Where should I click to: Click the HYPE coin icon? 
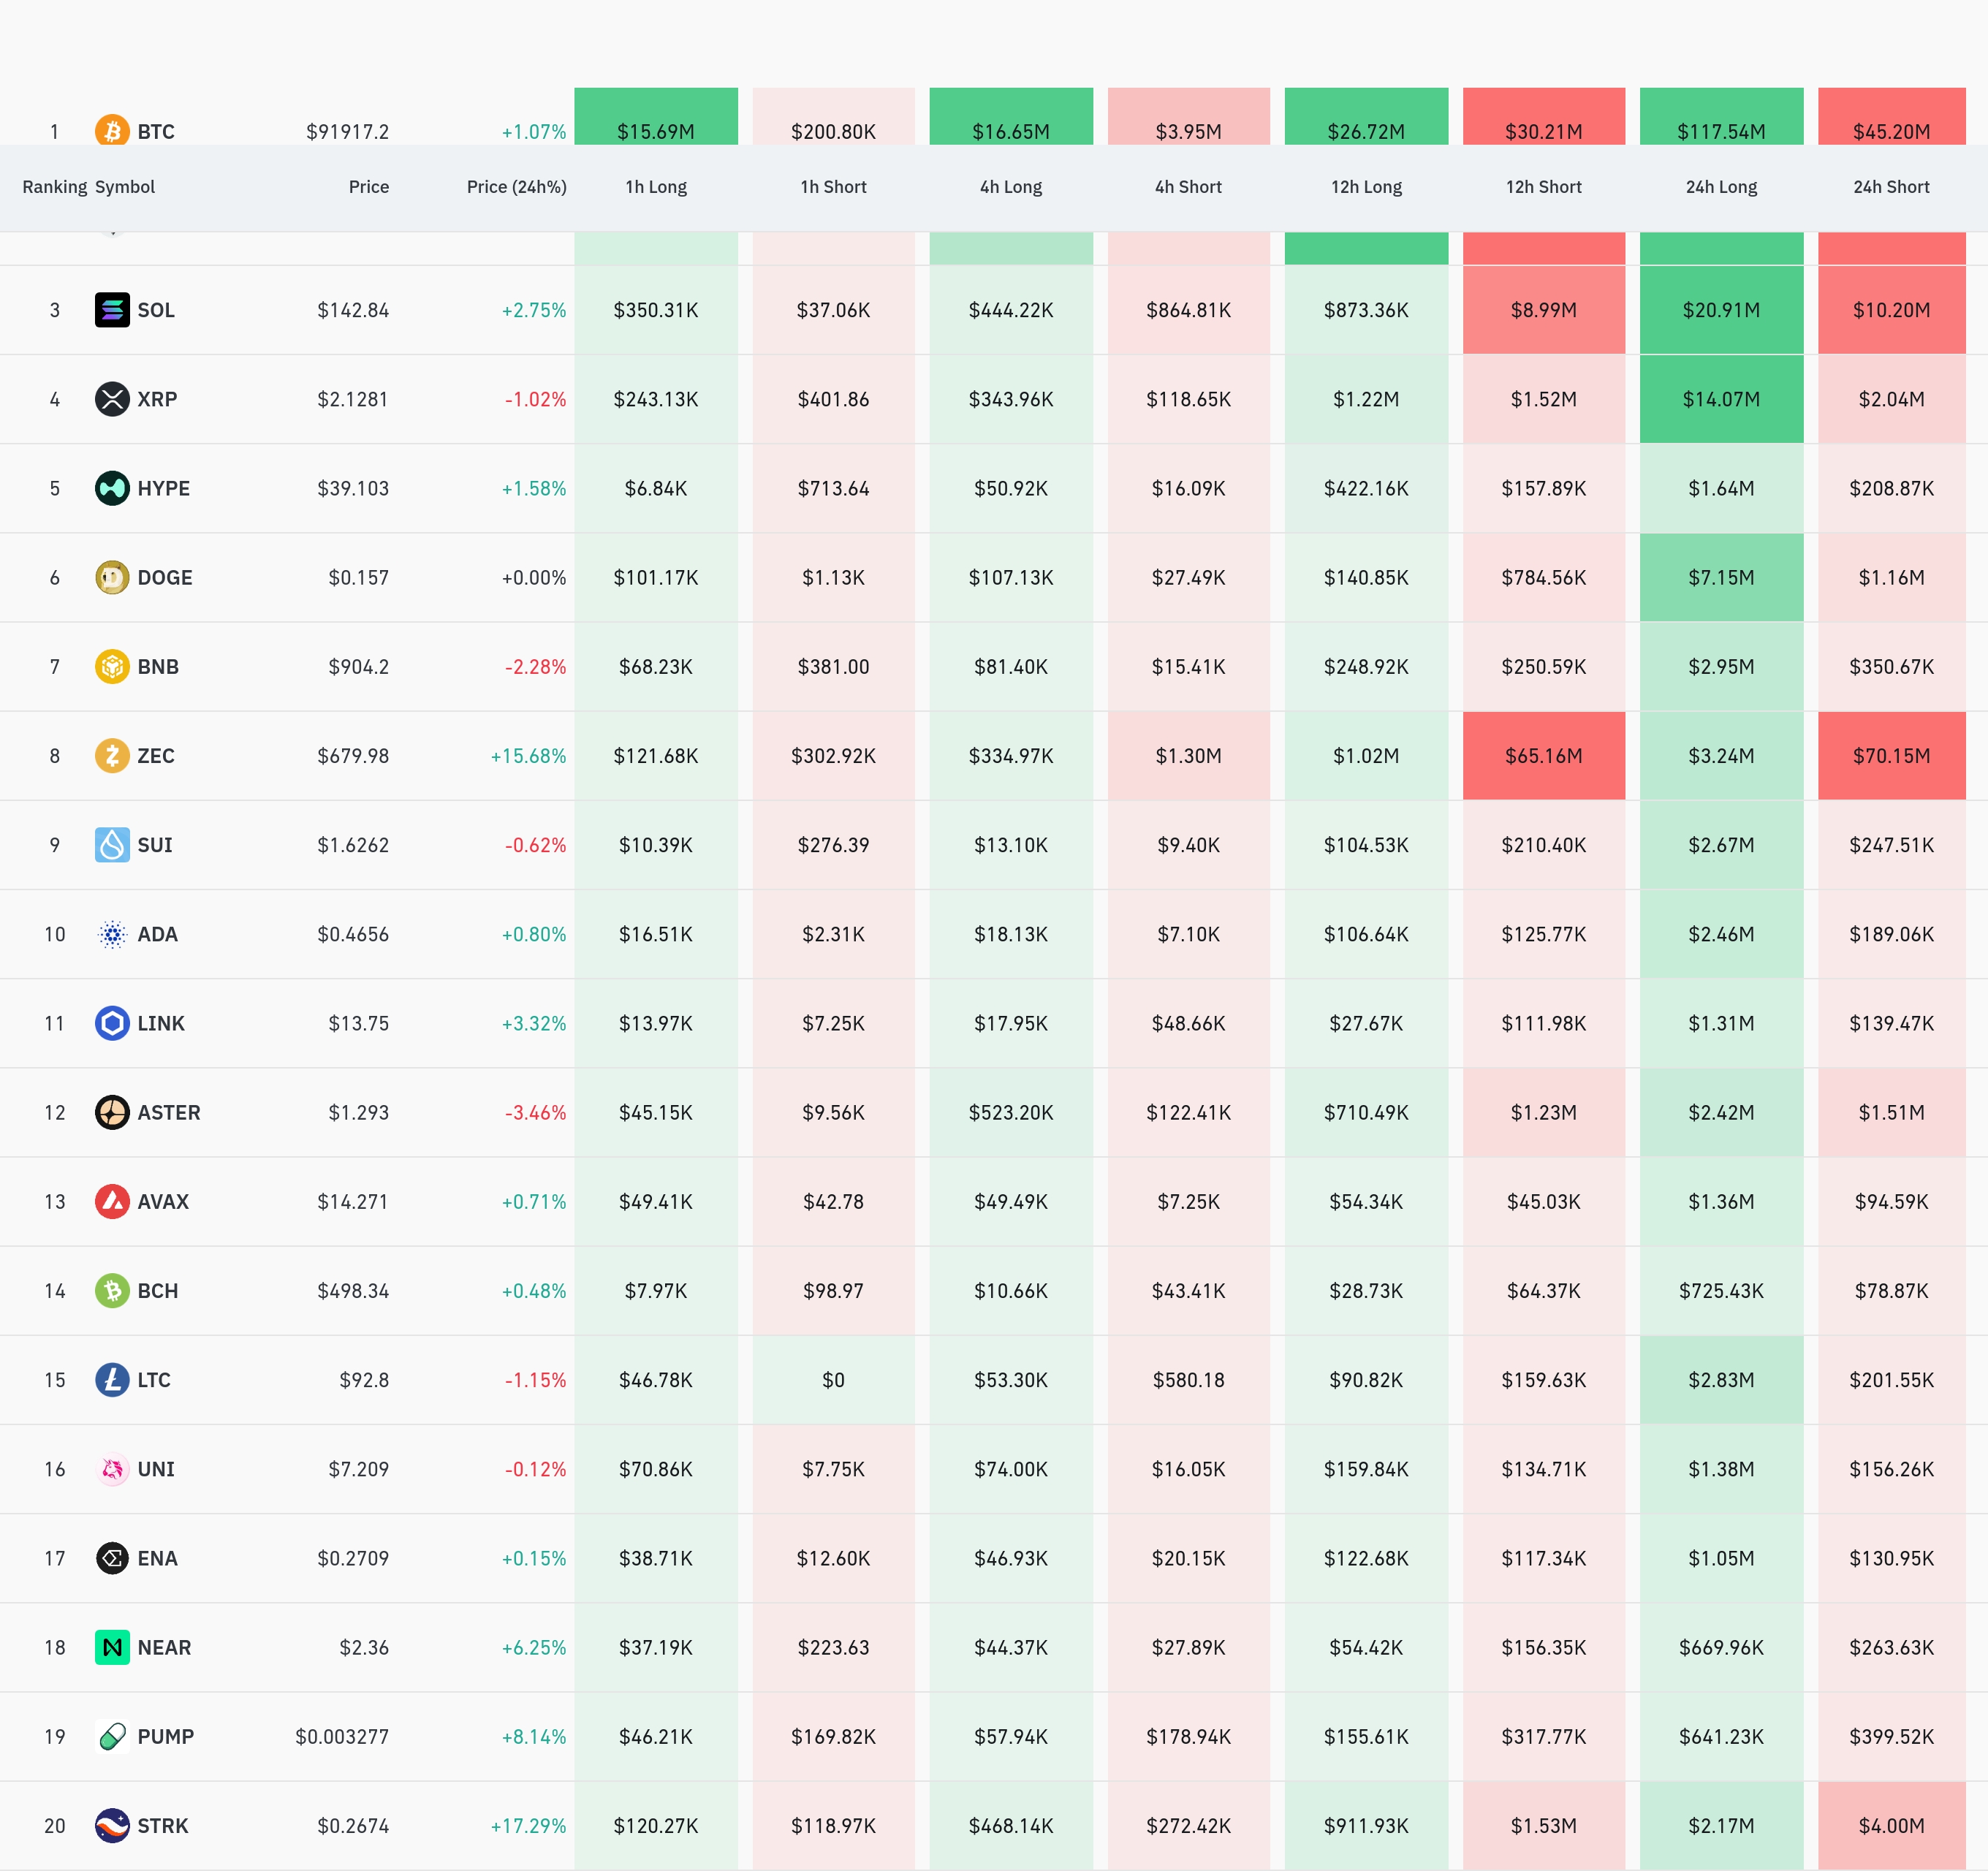tap(112, 488)
